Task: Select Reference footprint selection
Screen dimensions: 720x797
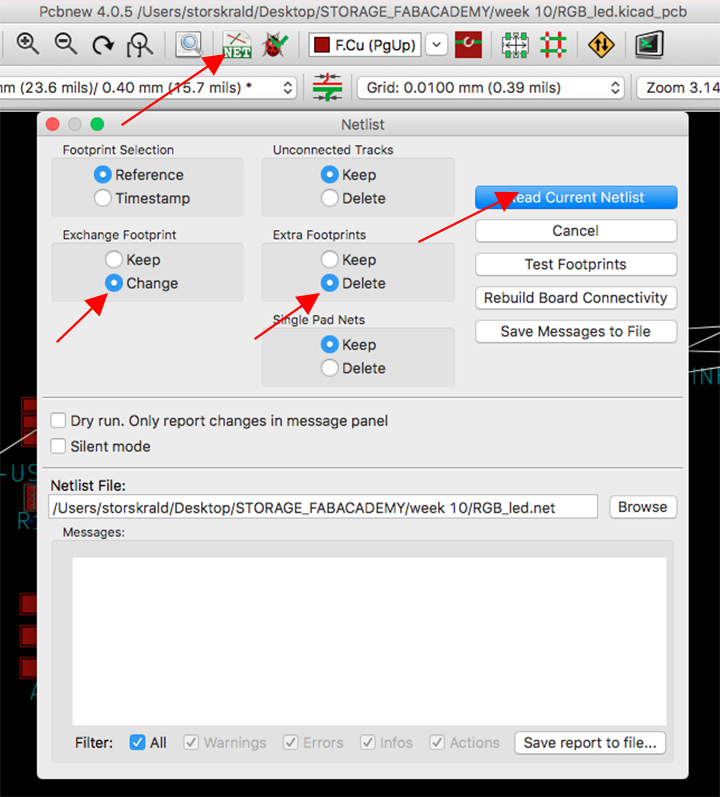Action: (x=103, y=175)
